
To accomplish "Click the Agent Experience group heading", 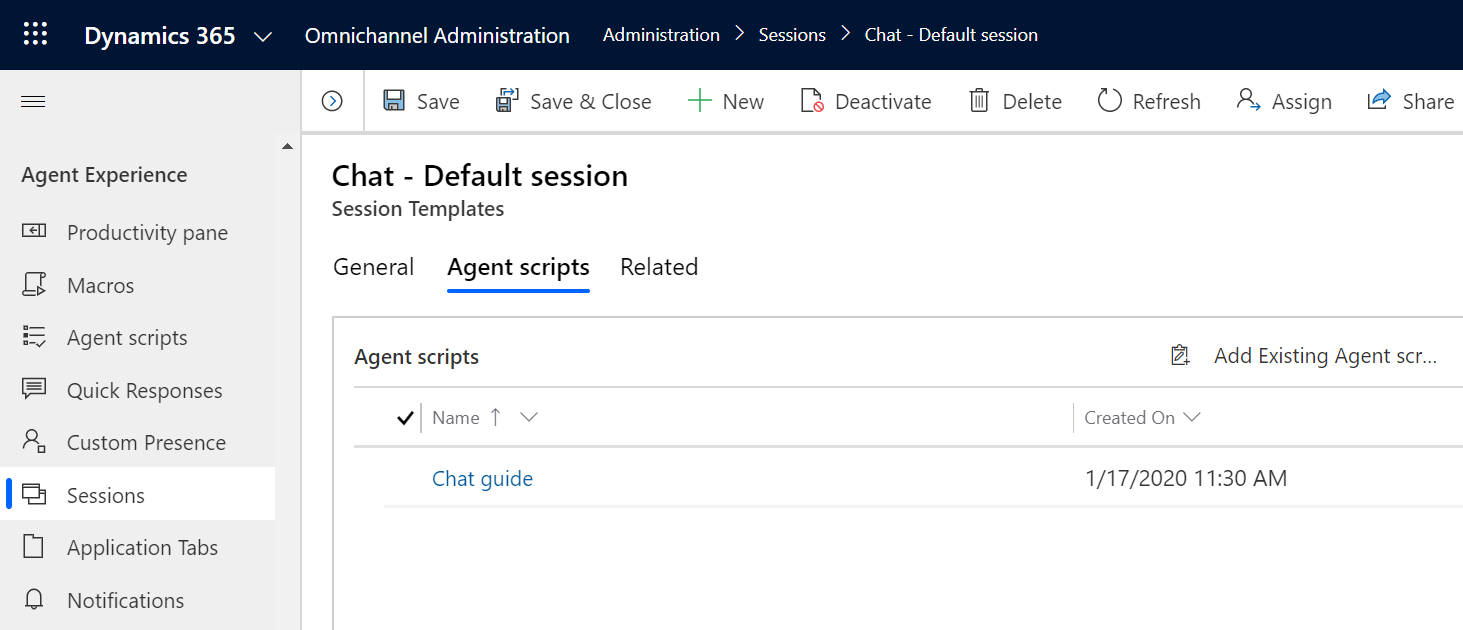I will (x=104, y=175).
